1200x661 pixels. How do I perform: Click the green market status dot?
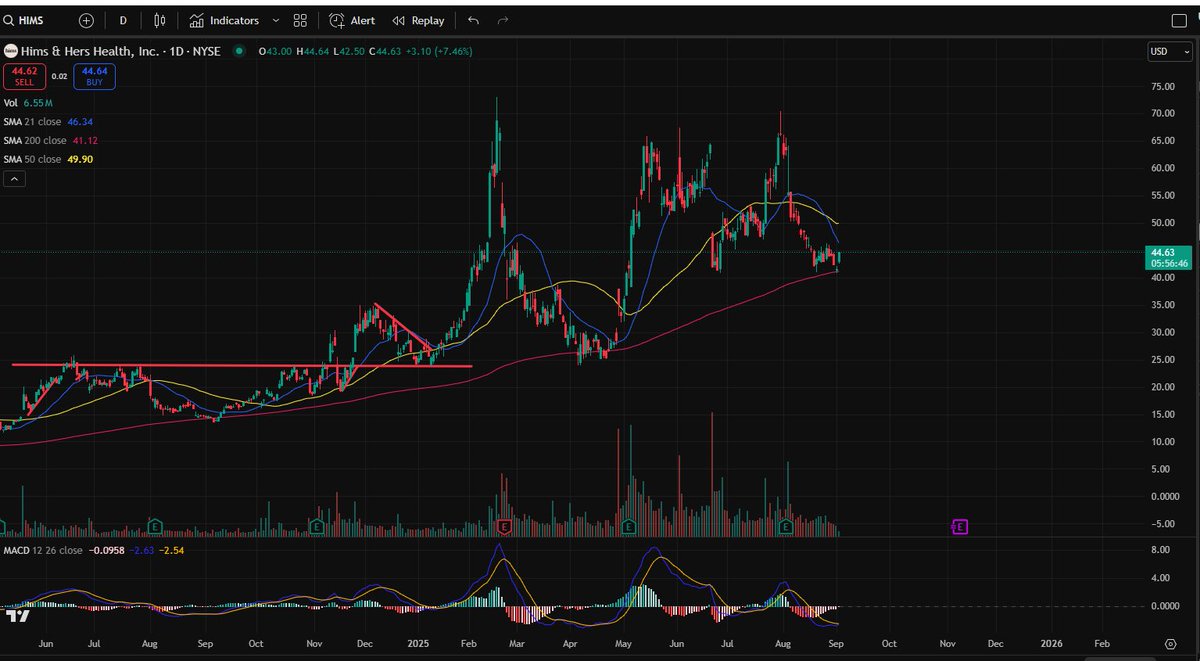[239, 51]
